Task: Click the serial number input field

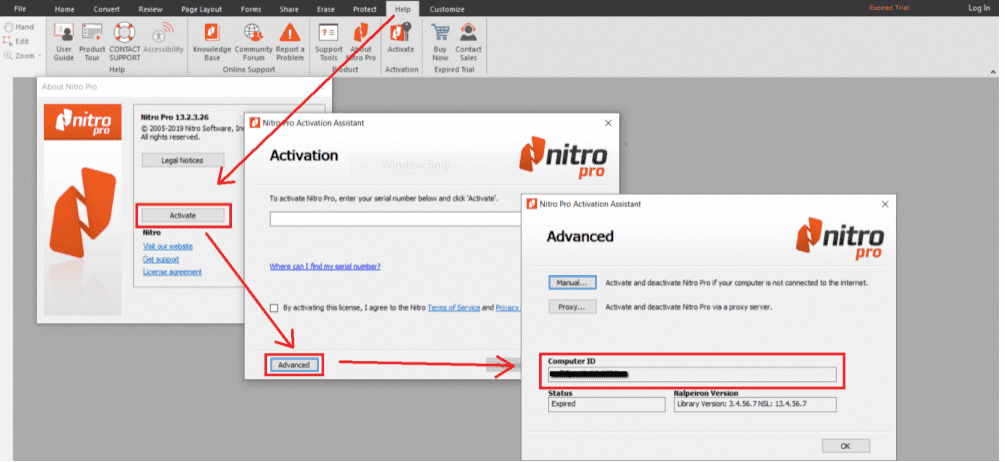Action: pos(396,219)
